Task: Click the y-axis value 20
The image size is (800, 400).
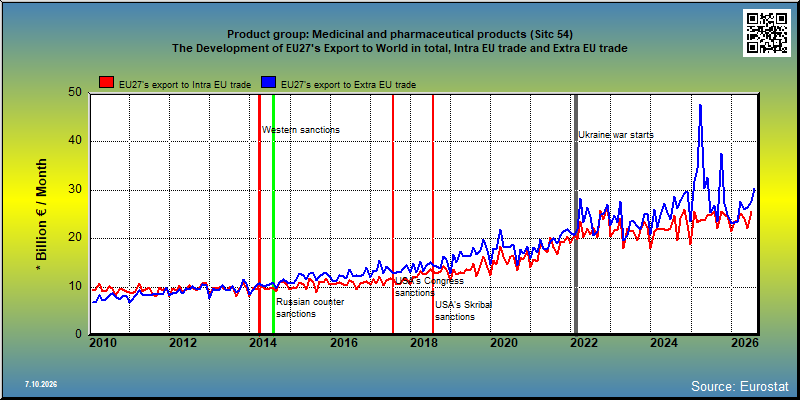Action: (74, 238)
